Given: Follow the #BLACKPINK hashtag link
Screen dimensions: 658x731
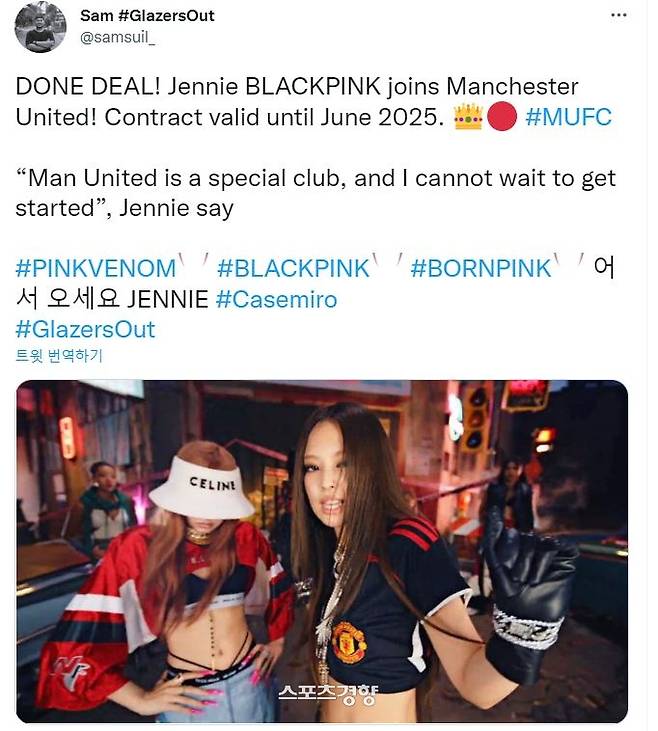Looking at the screenshot, I should [x=293, y=269].
